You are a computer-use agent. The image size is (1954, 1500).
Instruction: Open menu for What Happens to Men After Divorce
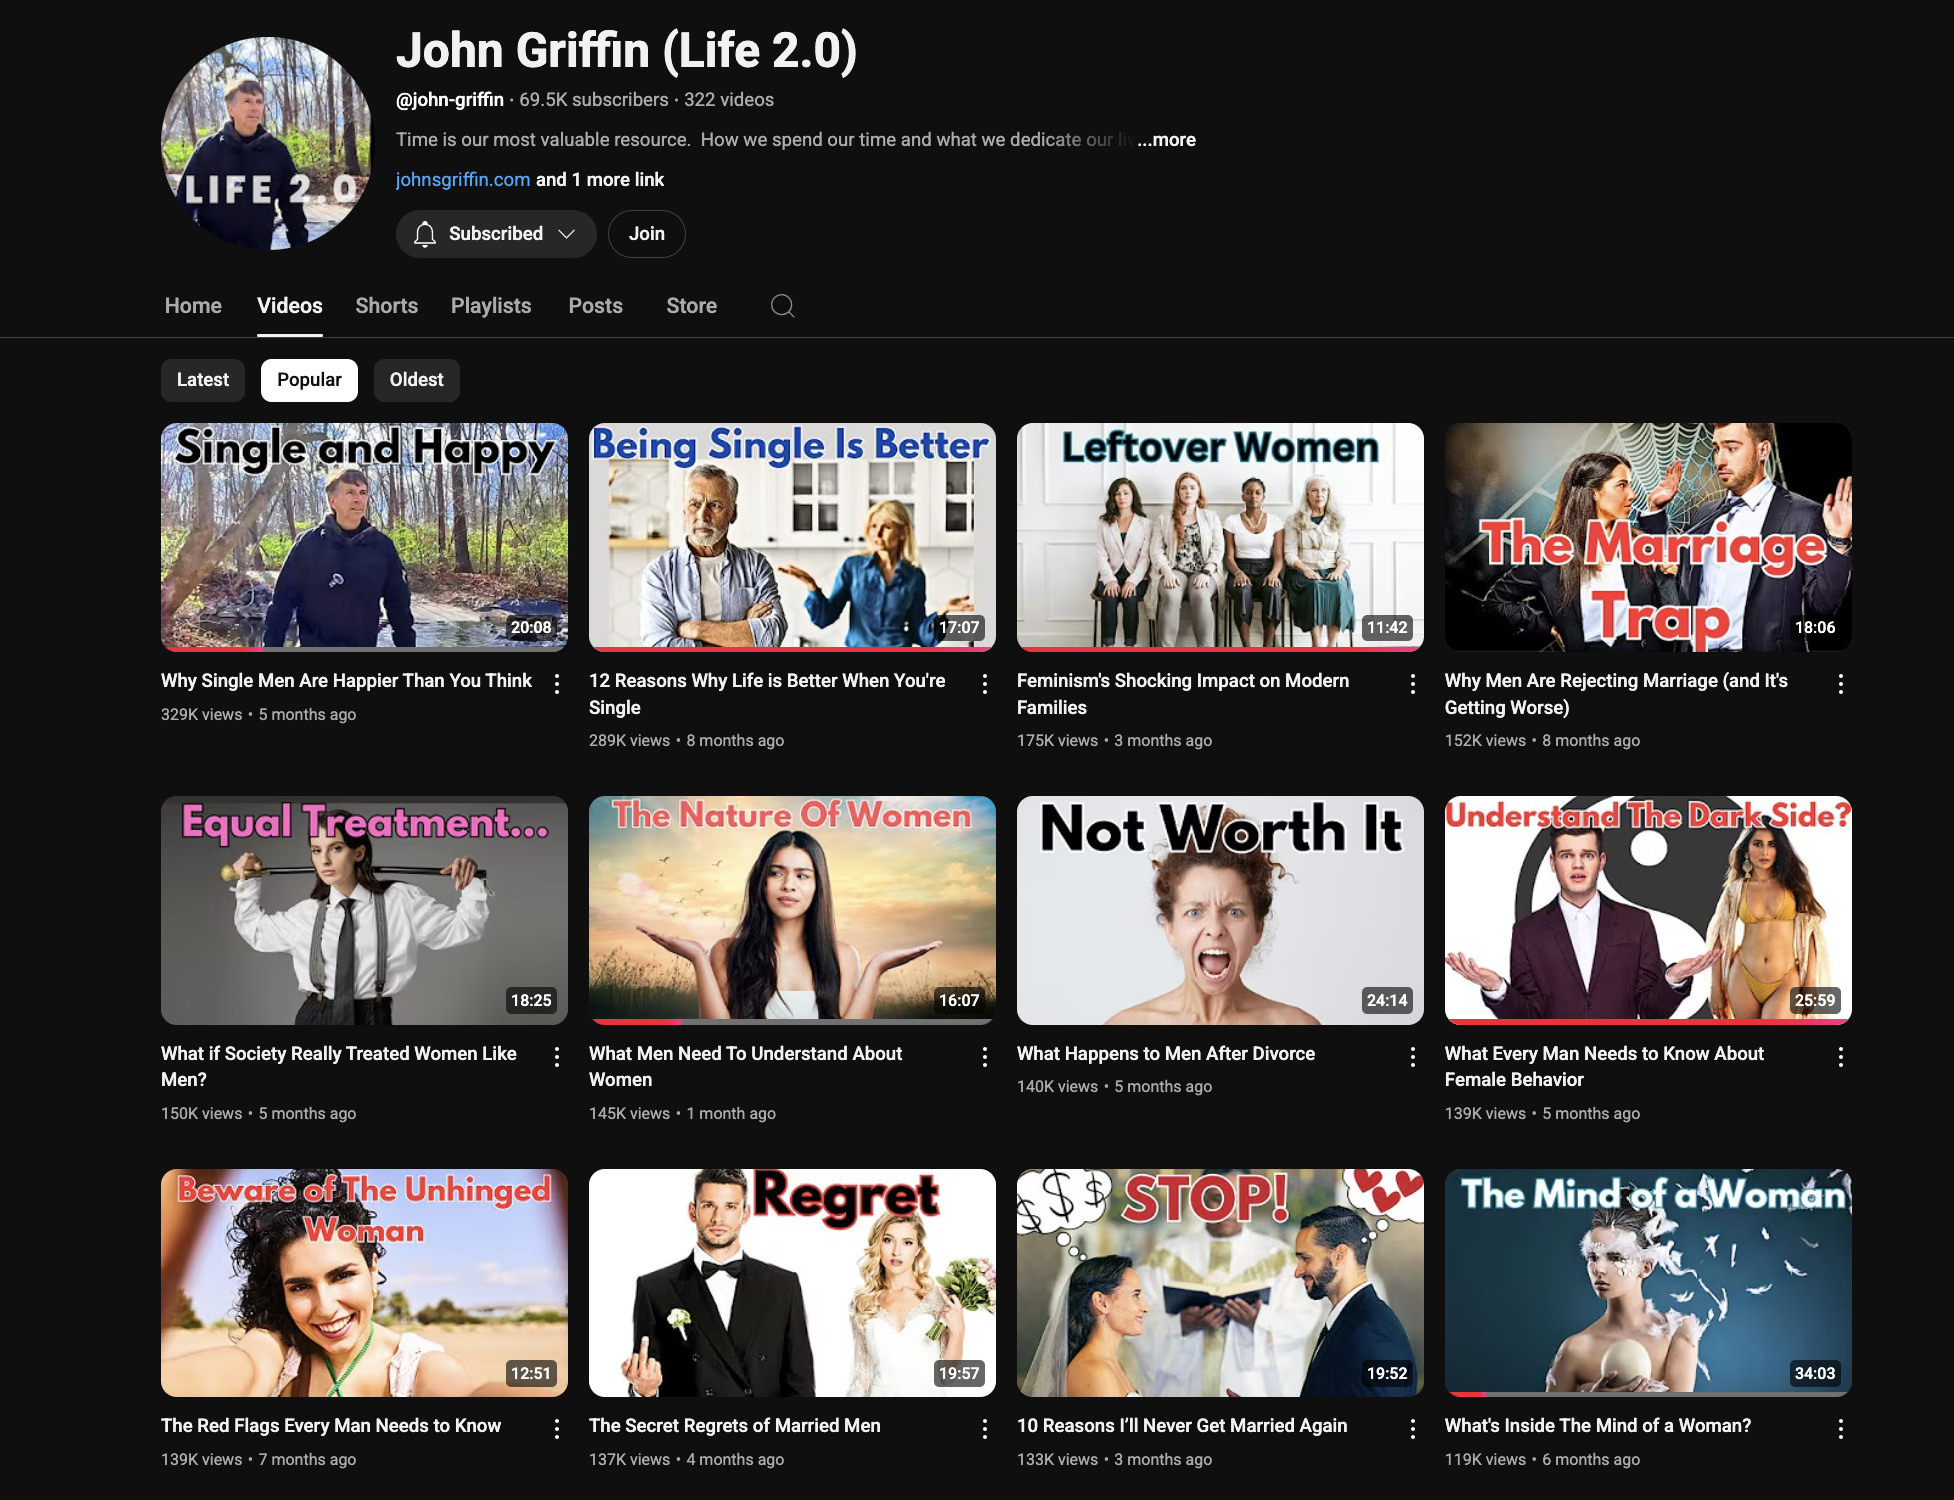click(1413, 1057)
